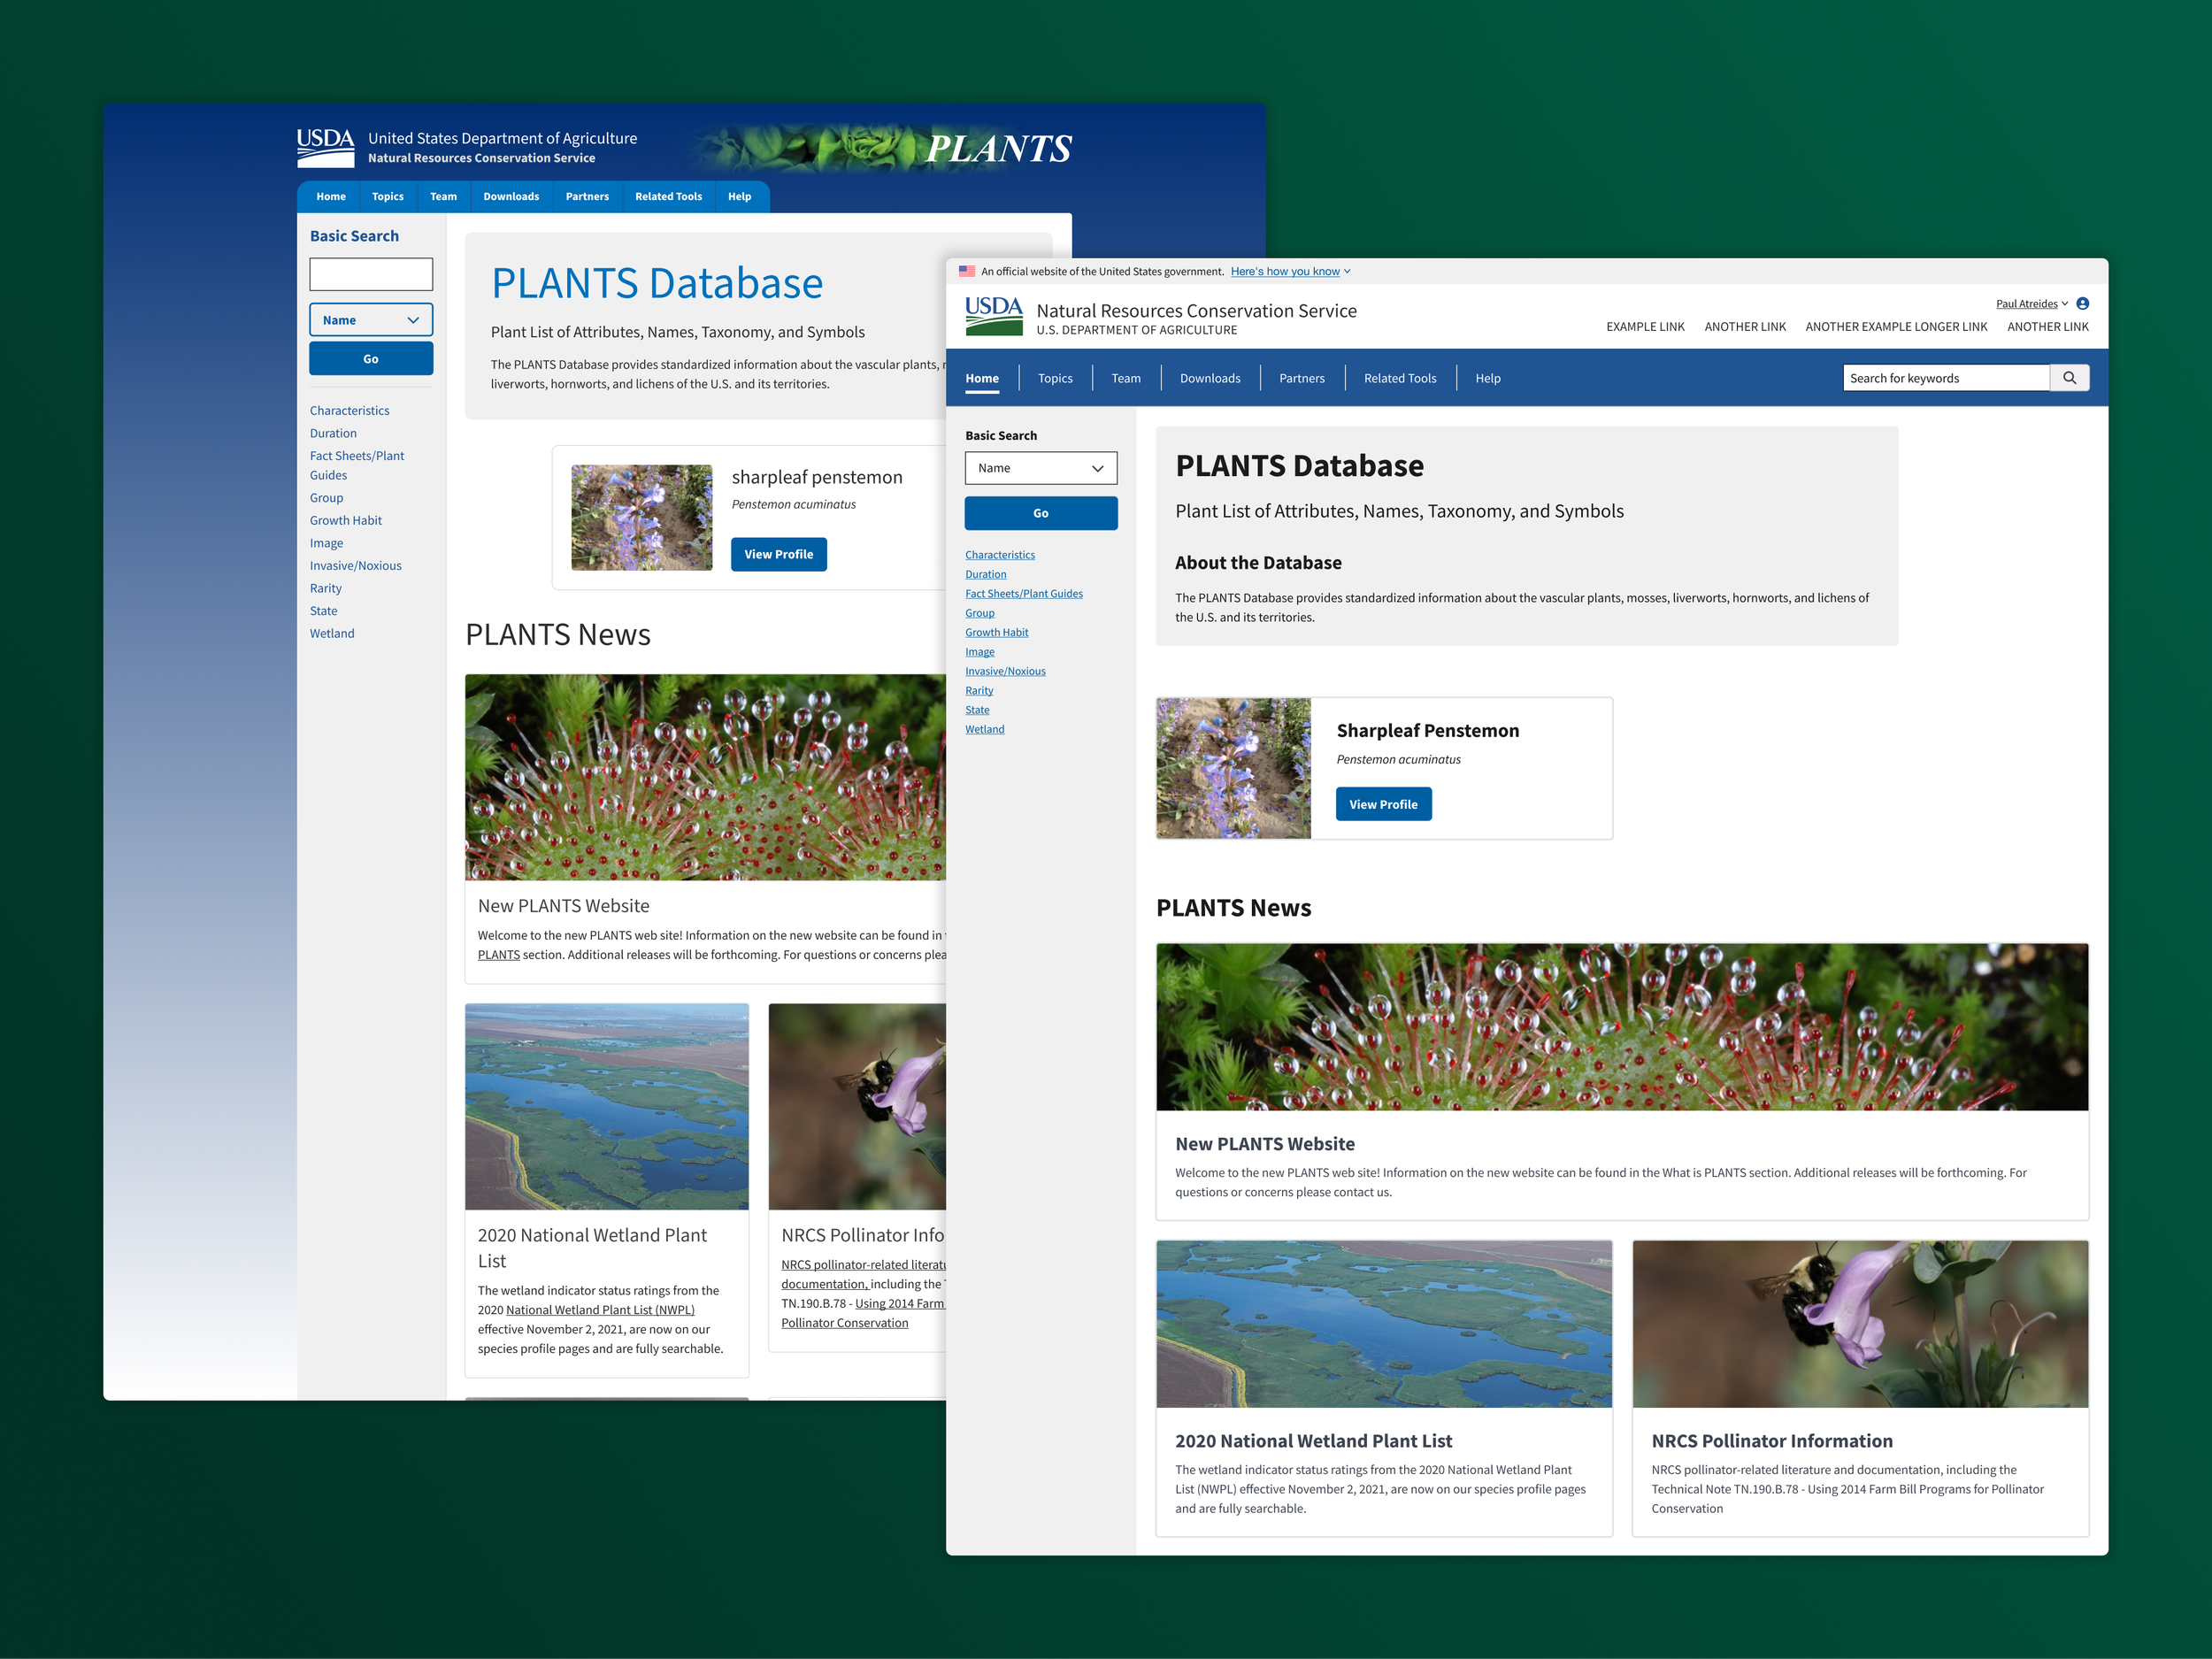Screen dimensions: 2212x1659
Task: Select Downloads tab in back window
Action: click(x=511, y=197)
